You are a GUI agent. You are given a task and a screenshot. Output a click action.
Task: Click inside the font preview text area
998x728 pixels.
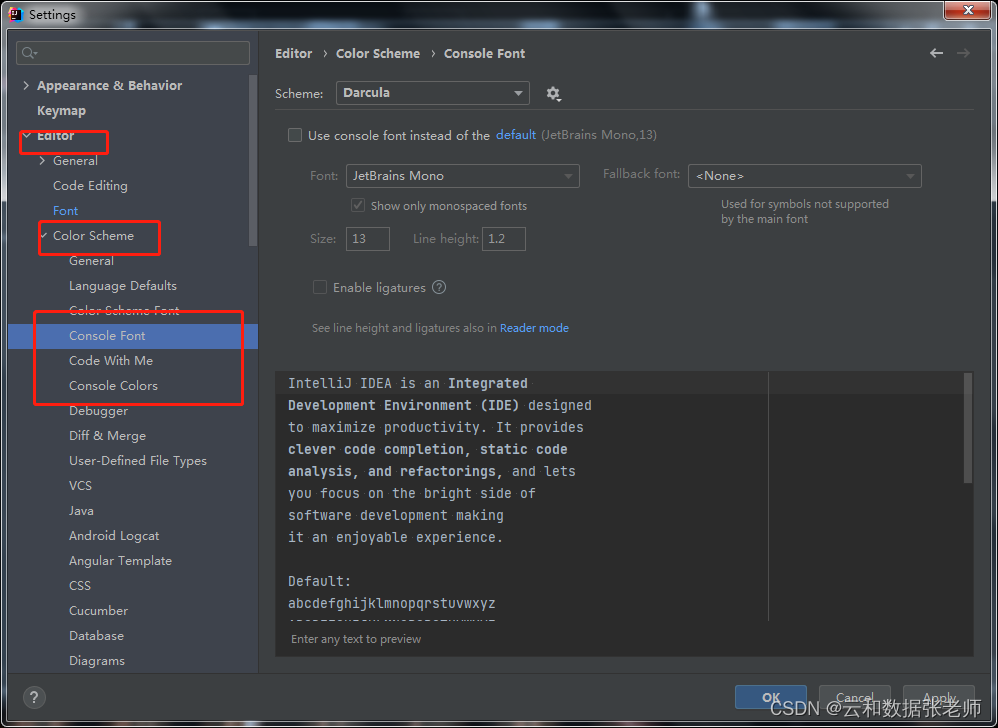click(x=624, y=496)
